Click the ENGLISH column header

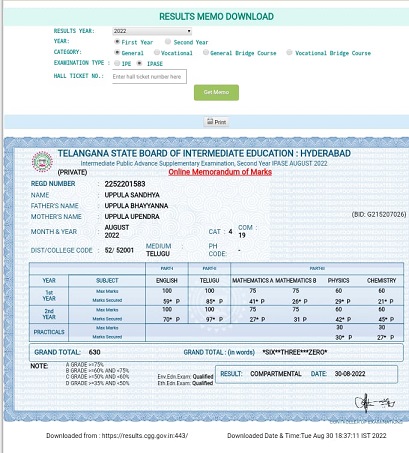pos(167,281)
